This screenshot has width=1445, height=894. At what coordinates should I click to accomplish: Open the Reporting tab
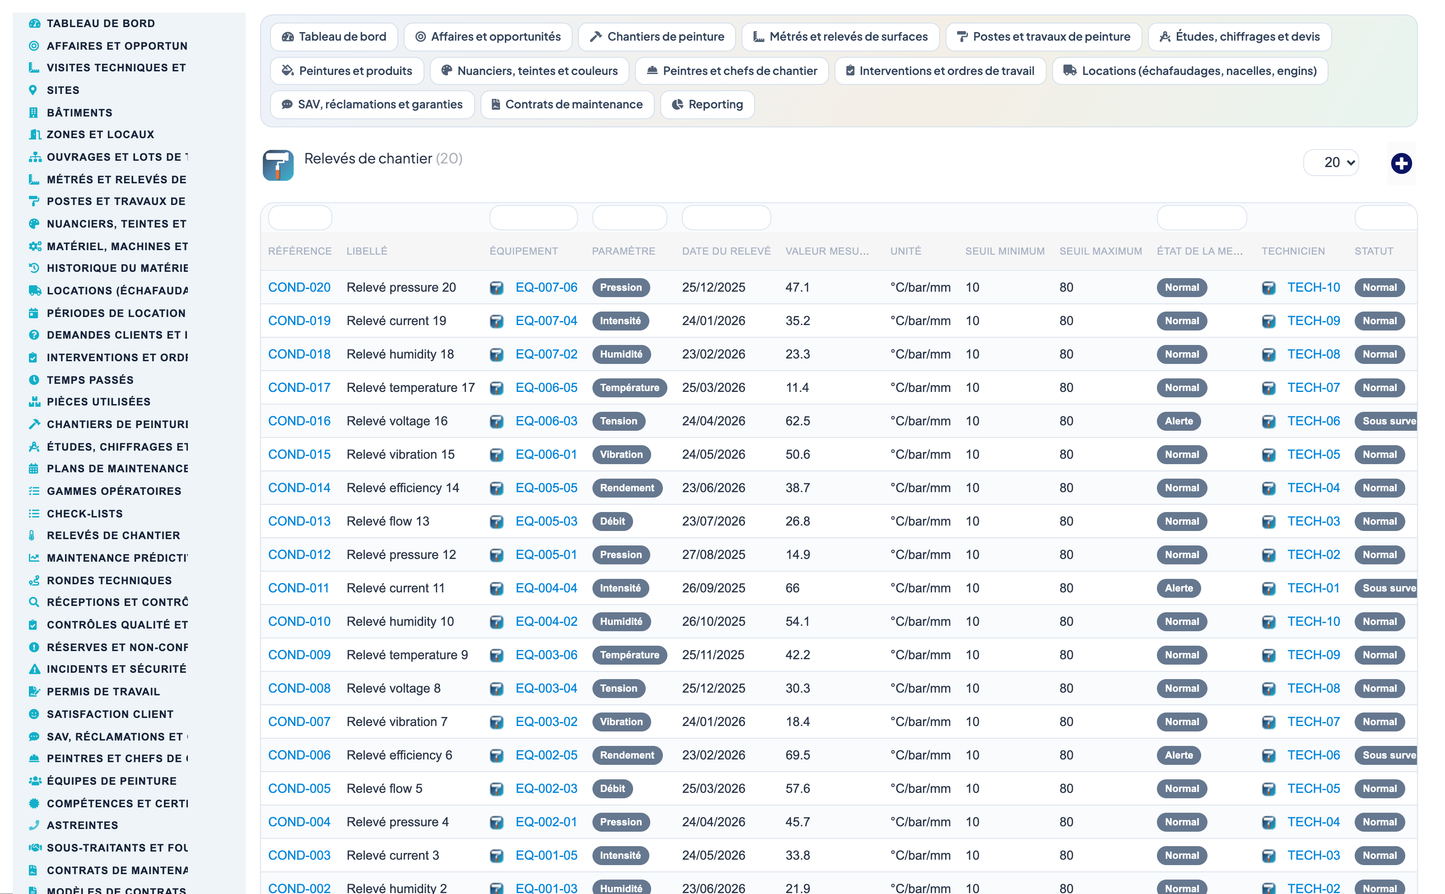click(707, 105)
